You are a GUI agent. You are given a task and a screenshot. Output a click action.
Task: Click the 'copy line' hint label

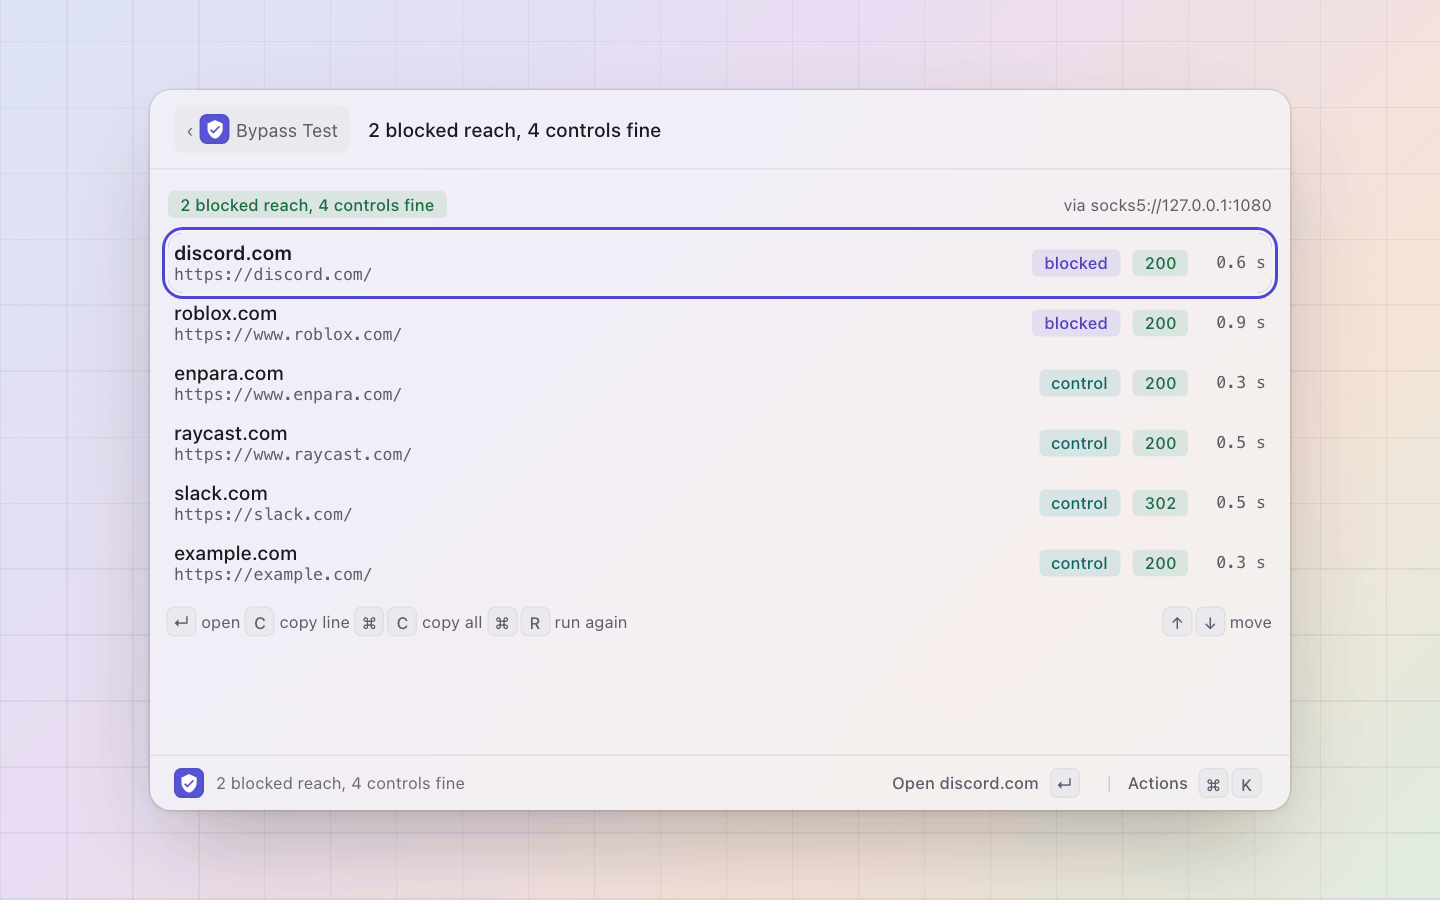pos(315,622)
